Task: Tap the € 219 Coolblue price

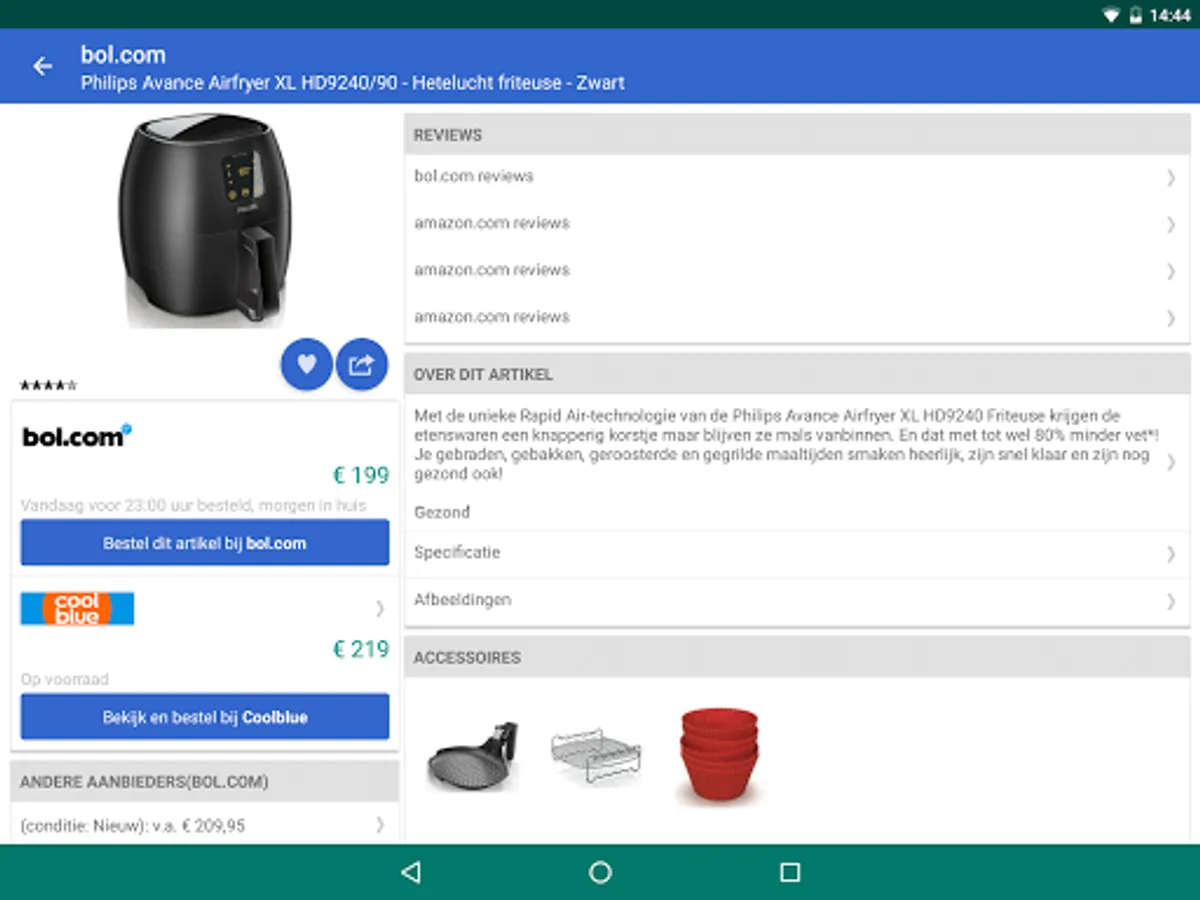Action: [x=361, y=649]
